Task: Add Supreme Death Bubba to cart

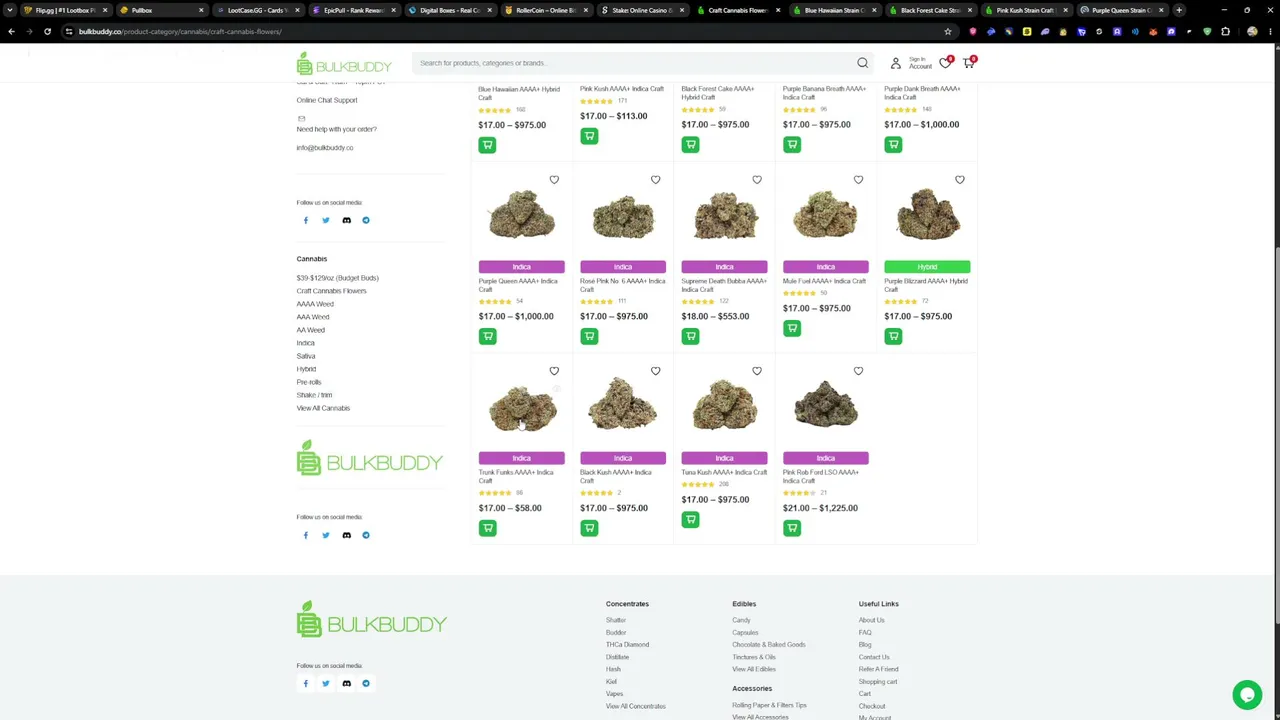Action: coord(690,336)
